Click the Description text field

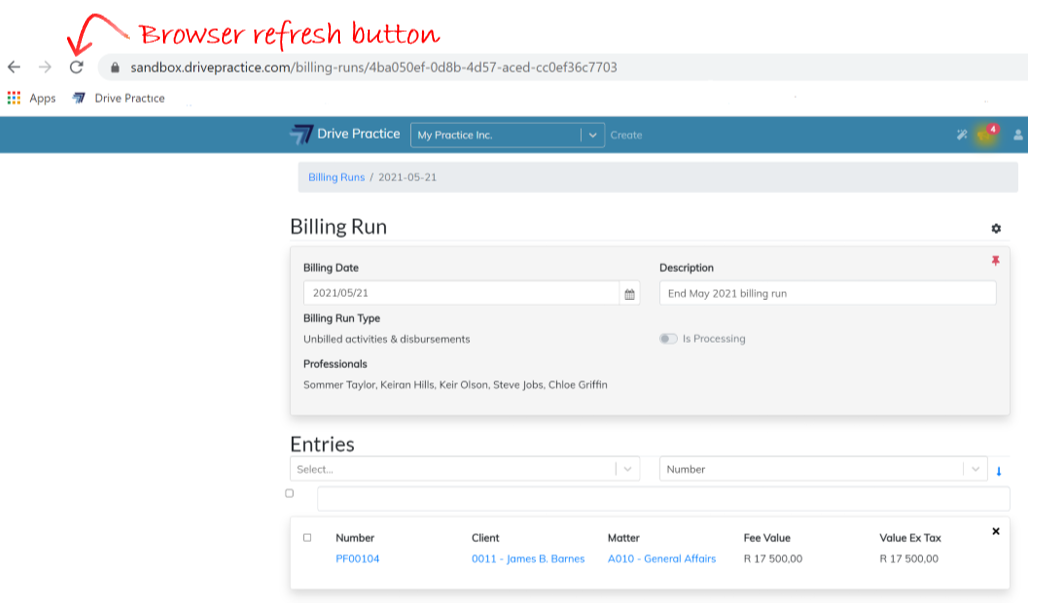(827, 293)
